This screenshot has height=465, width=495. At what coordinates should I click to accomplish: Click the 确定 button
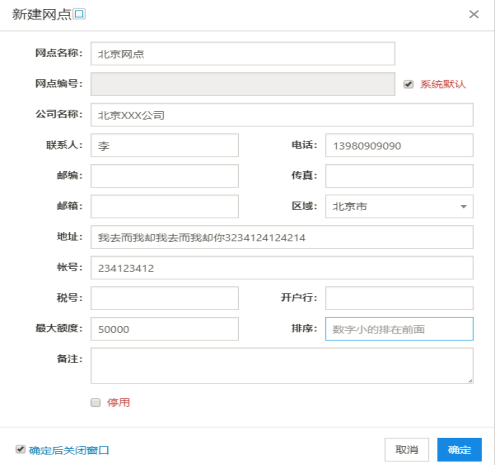(459, 450)
